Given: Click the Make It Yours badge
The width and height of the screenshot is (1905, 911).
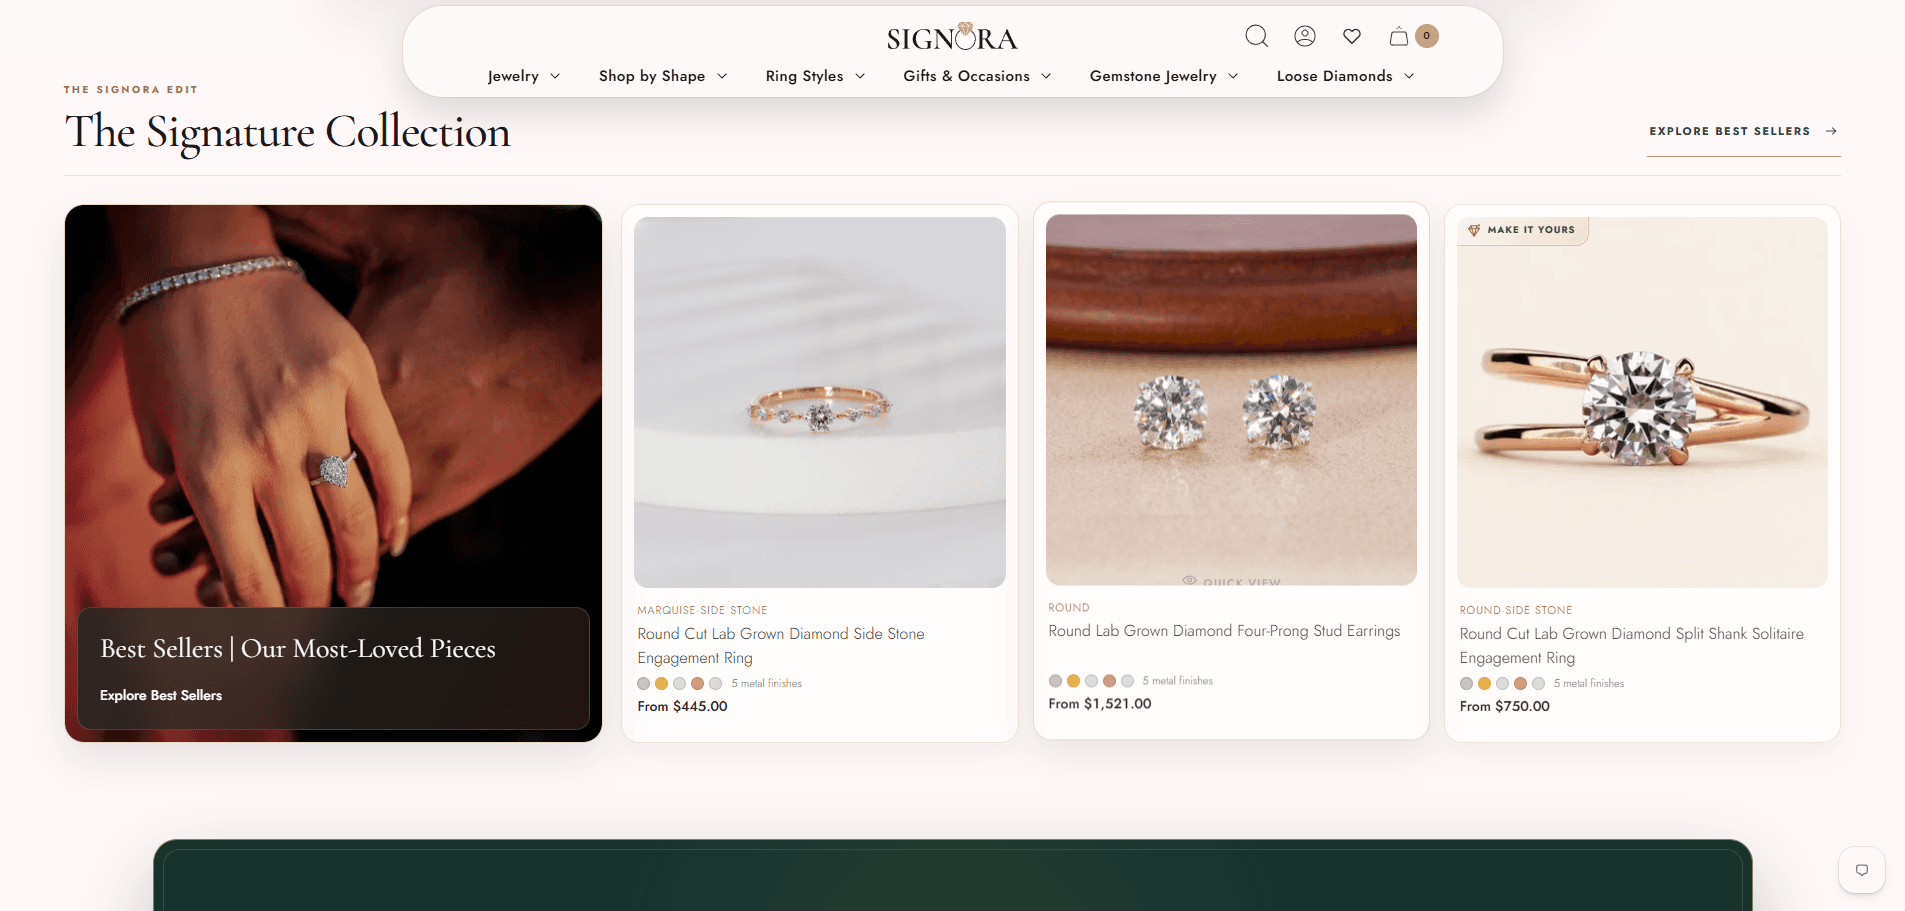Looking at the screenshot, I should [1522, 230].
